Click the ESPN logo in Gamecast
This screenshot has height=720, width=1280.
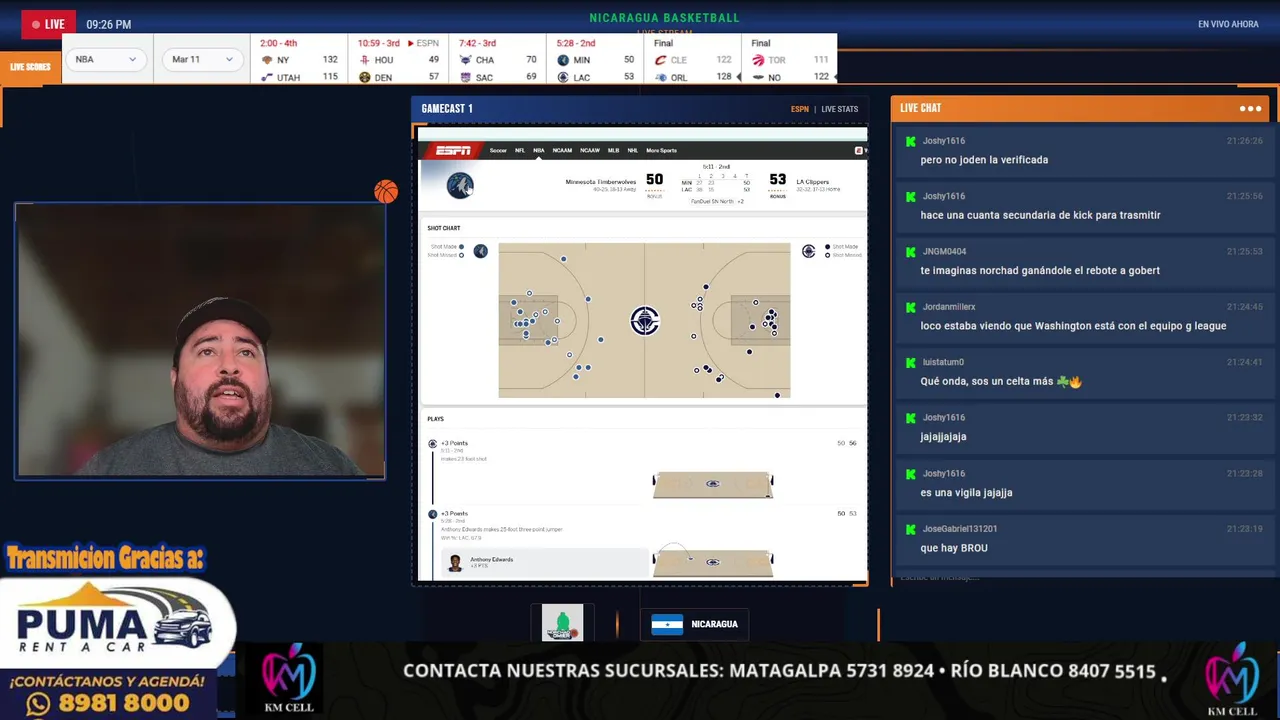pos(453,150)
